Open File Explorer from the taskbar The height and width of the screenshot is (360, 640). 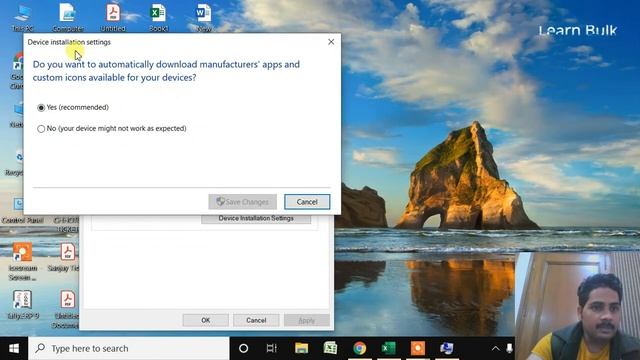[x=301, y=348]
